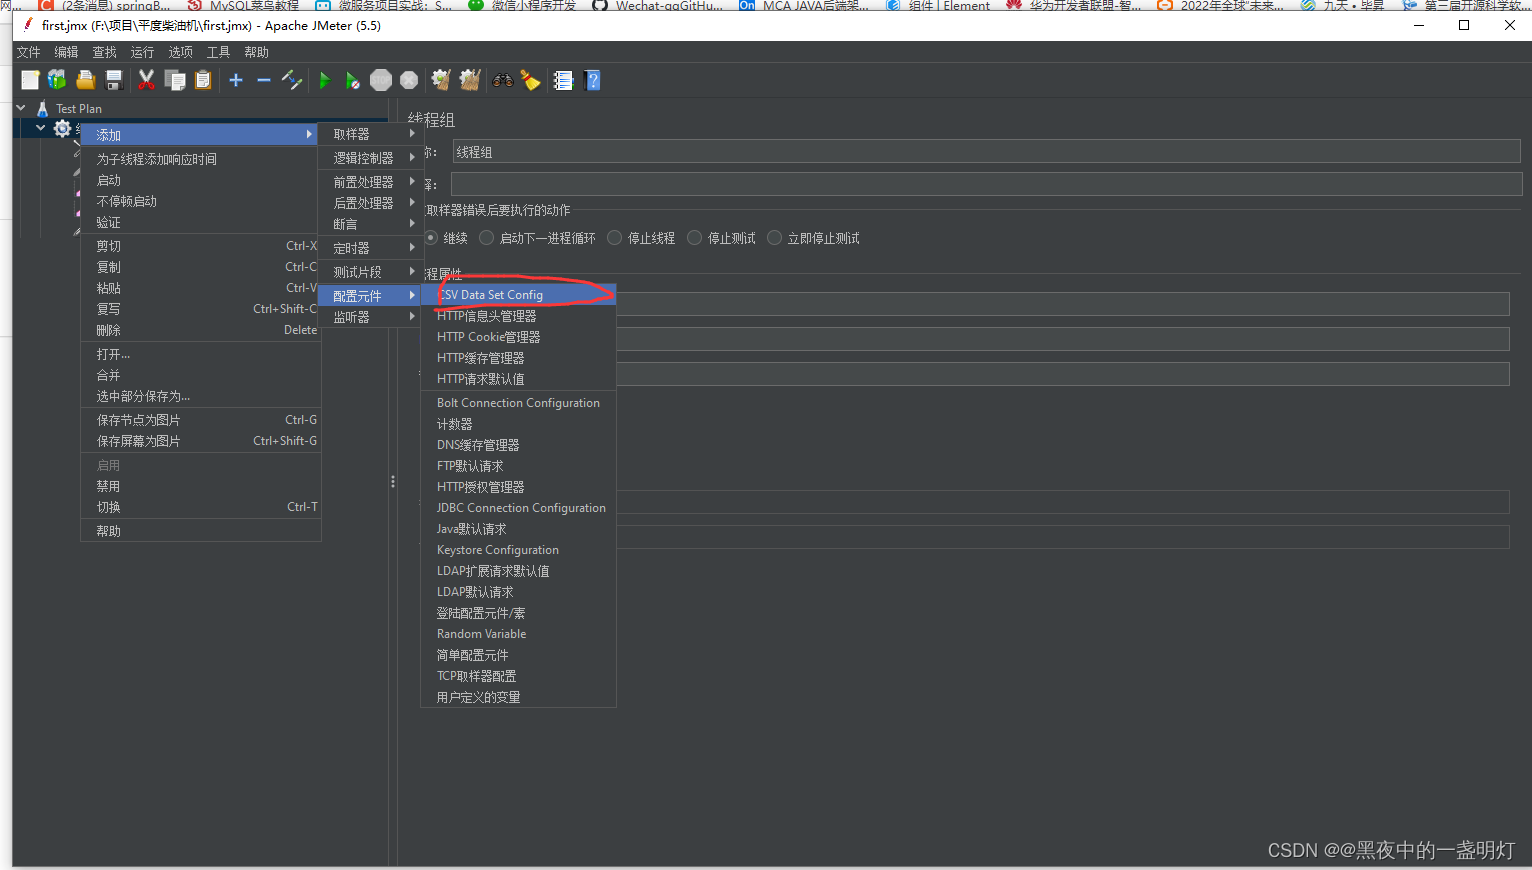Click 验证 in context menu

pyautogui.click(x=200, y=222)
